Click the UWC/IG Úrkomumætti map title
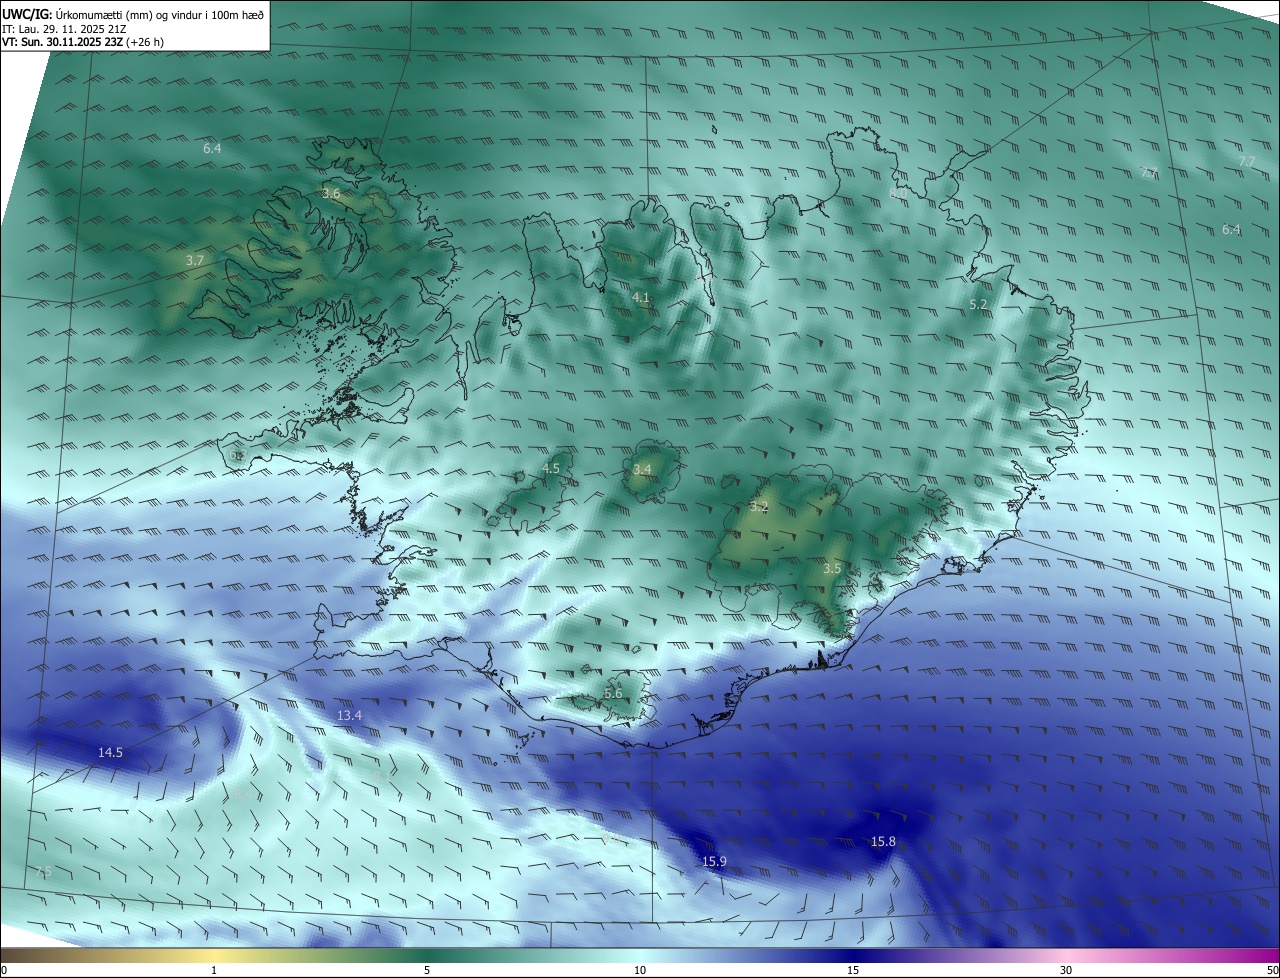The image size is (1280, 978). (x=133, y=14)
